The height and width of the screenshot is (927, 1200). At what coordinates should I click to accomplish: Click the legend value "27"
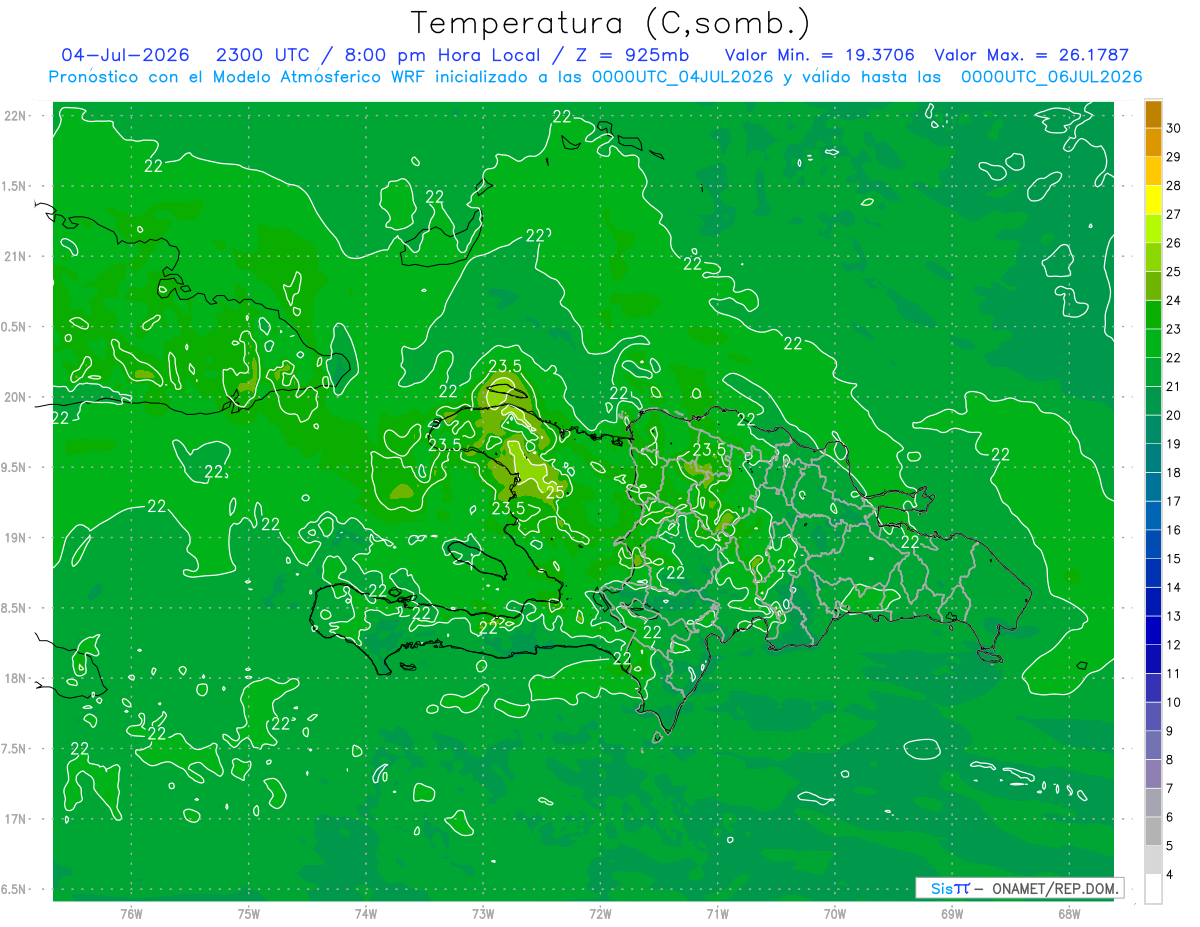(1174, 214)
